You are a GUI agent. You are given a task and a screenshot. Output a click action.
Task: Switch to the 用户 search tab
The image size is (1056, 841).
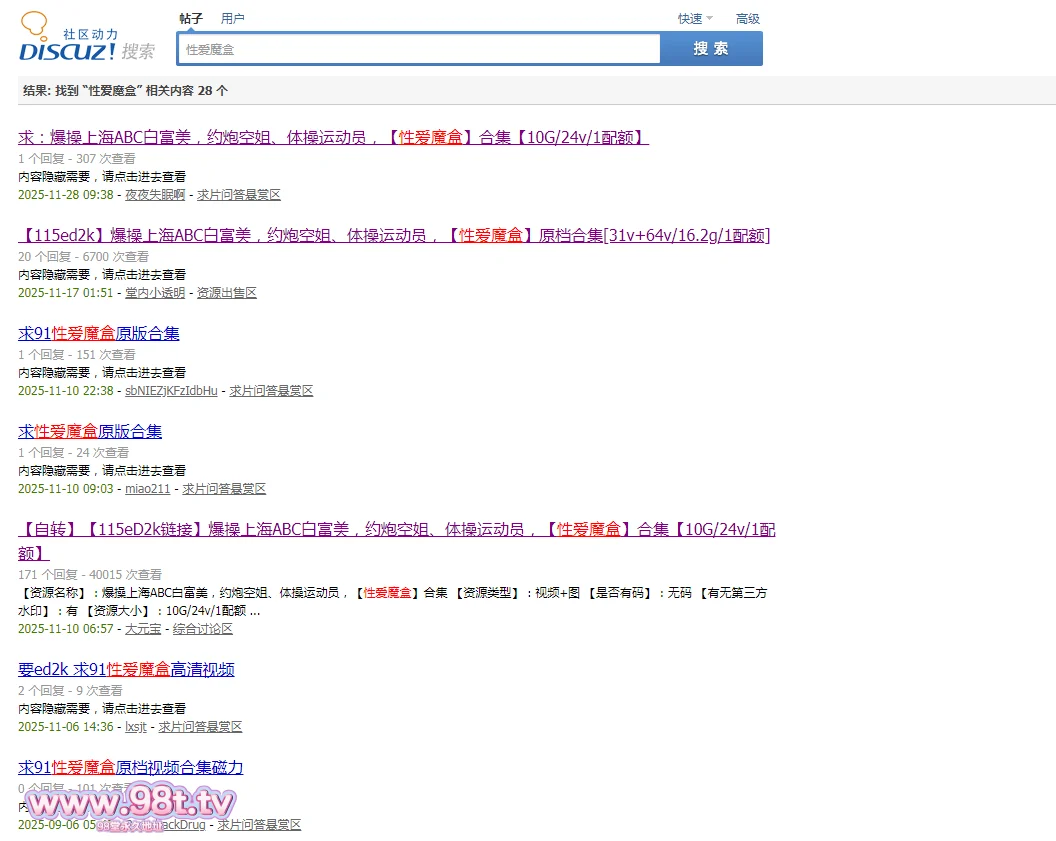[232, 18]
